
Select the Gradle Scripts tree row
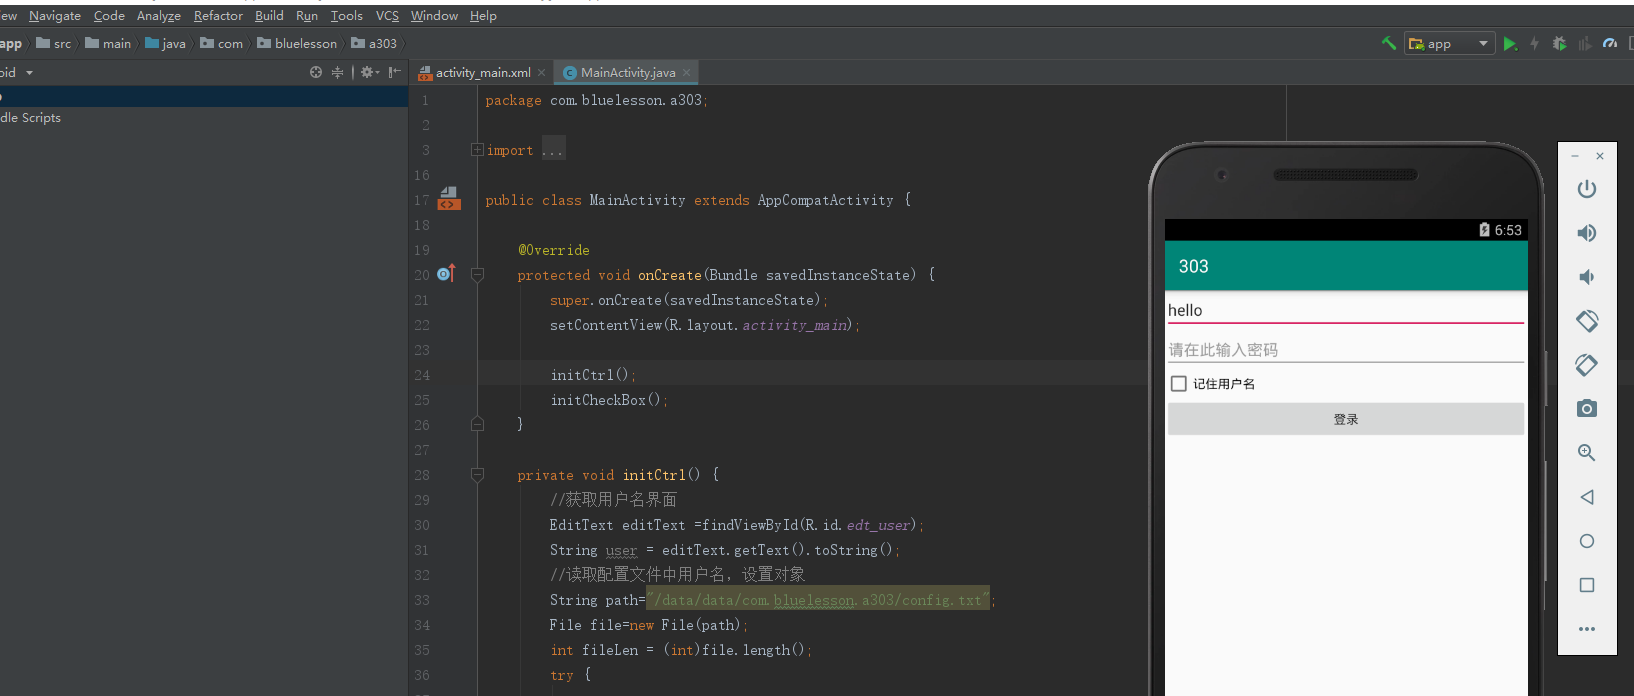pyautogui.click(x=204, y=118)
